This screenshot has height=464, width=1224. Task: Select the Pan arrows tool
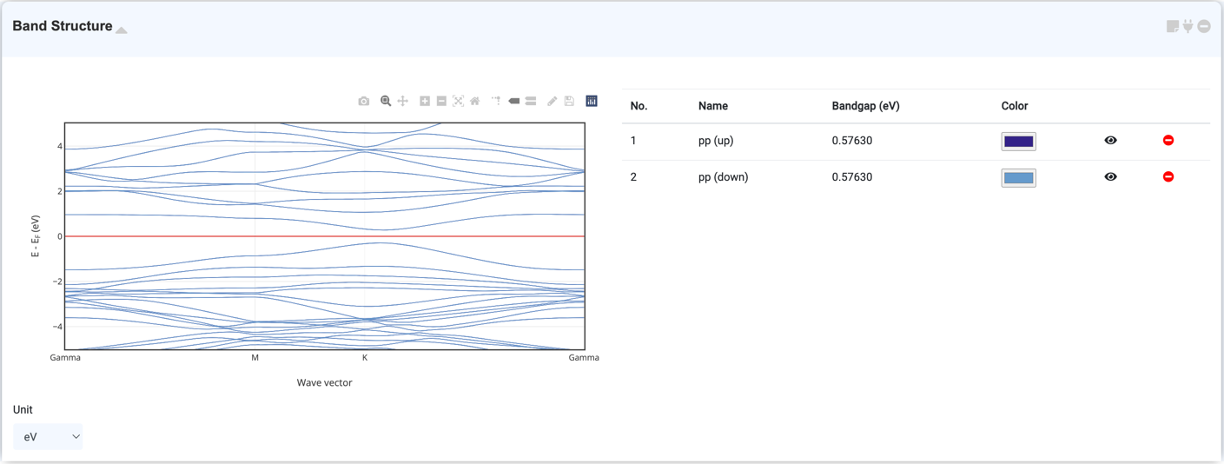pyautogui.click(x=403, y=101)
